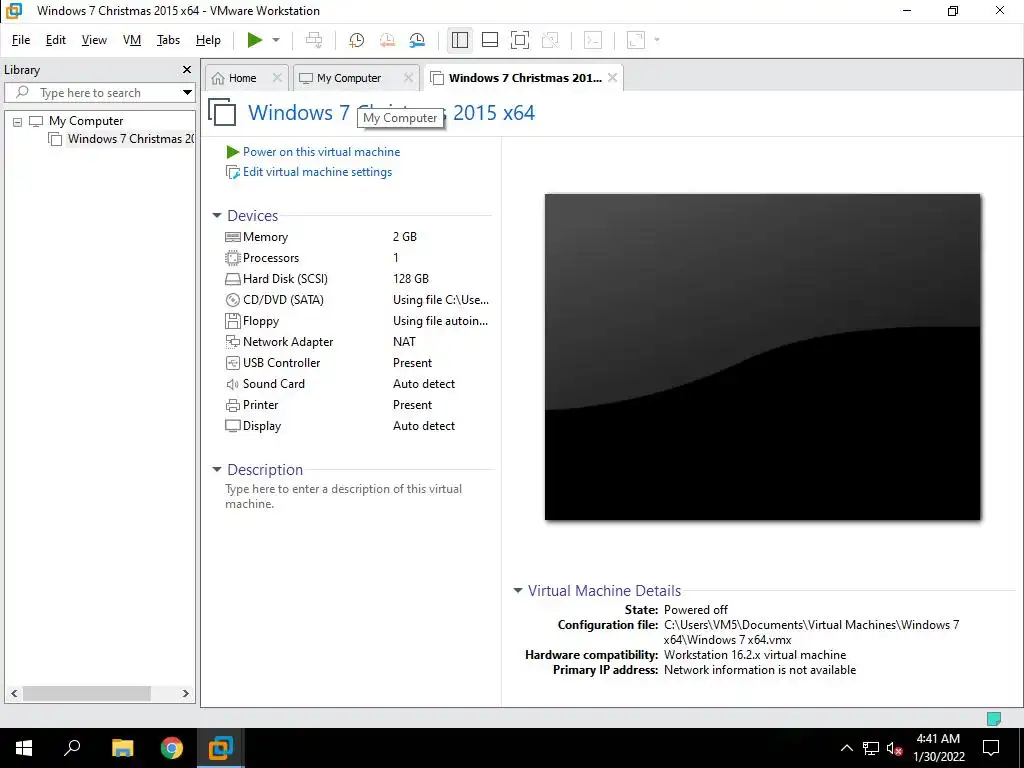Collapse the Virtual Machine Details section

click(518, 590)
